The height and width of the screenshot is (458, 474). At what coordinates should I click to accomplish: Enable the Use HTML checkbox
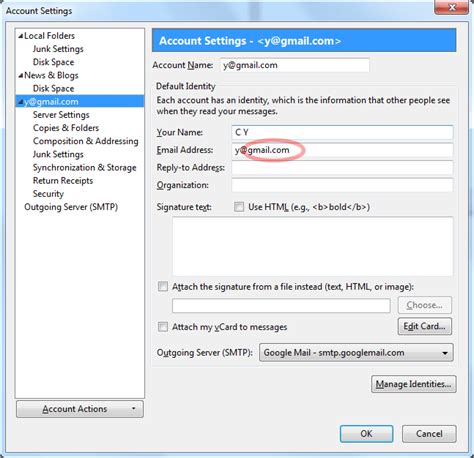[239, 207]
